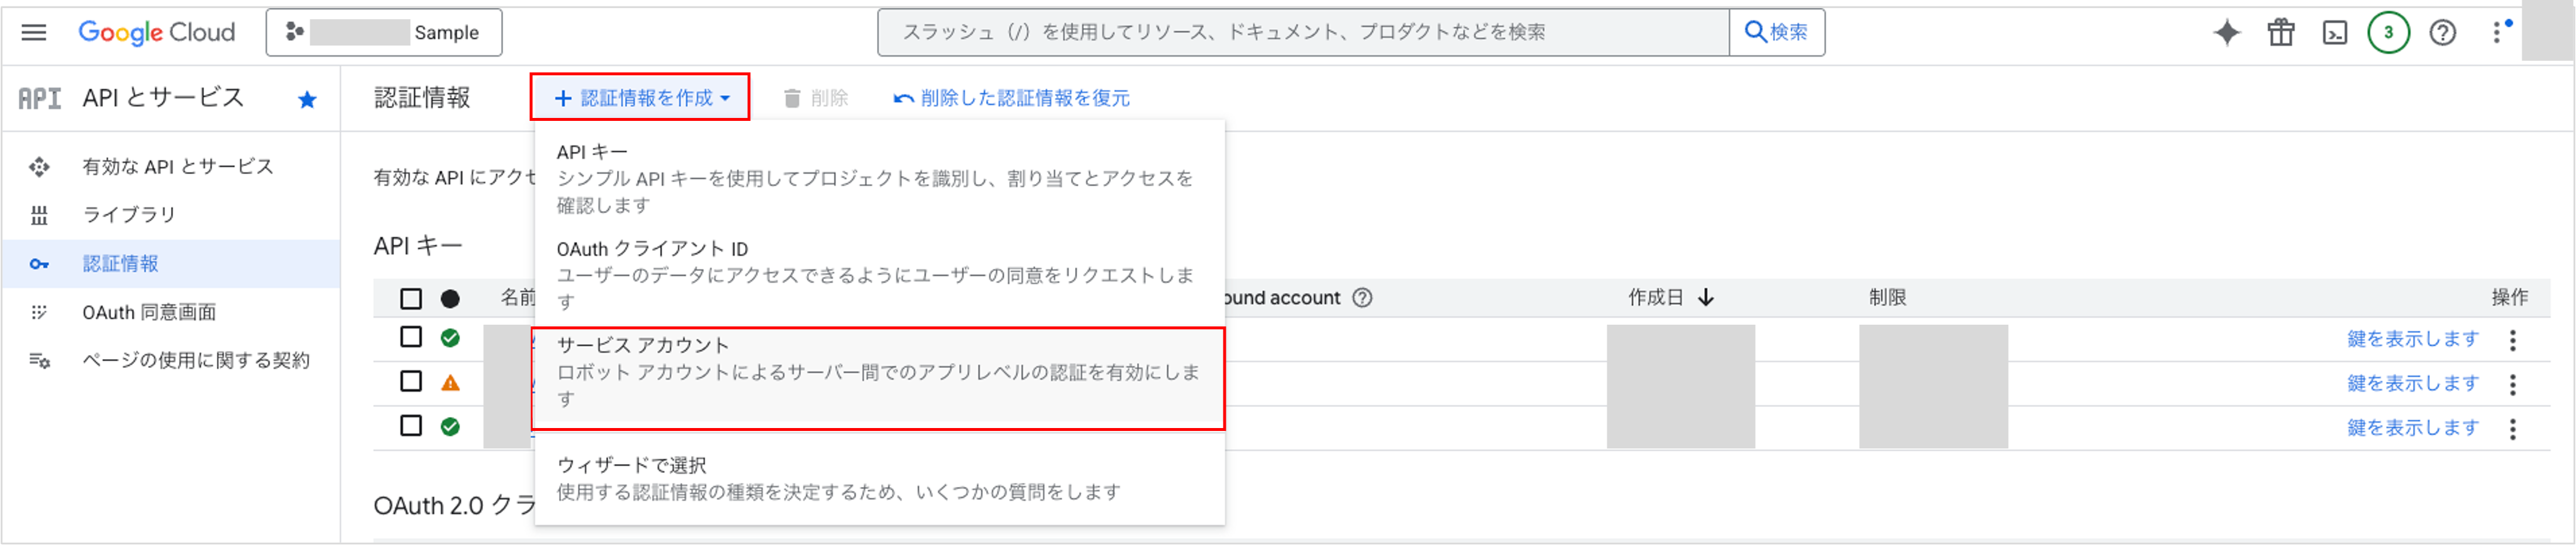
Task: Click the green check status of third row
Action: pyautogui.click(x=450, y=427)
